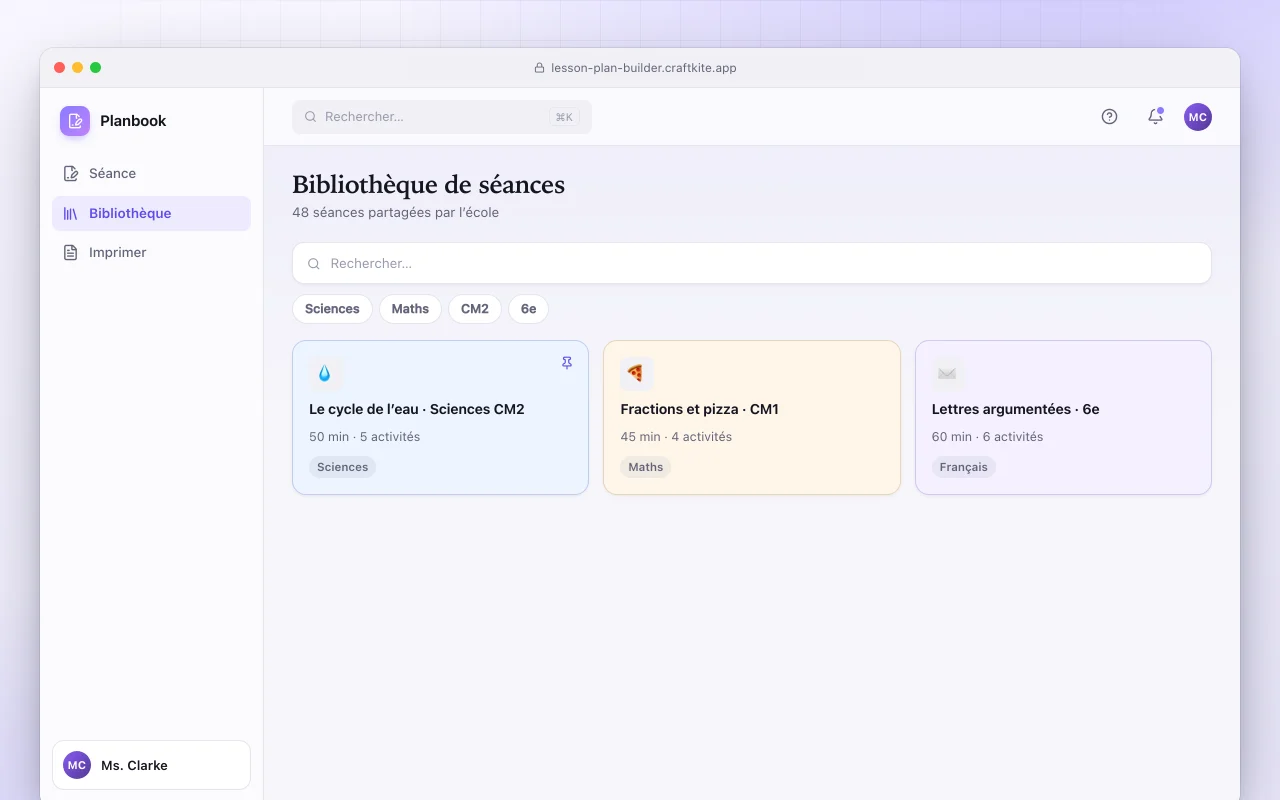Open Fractions et pizza lesson card

752,417
